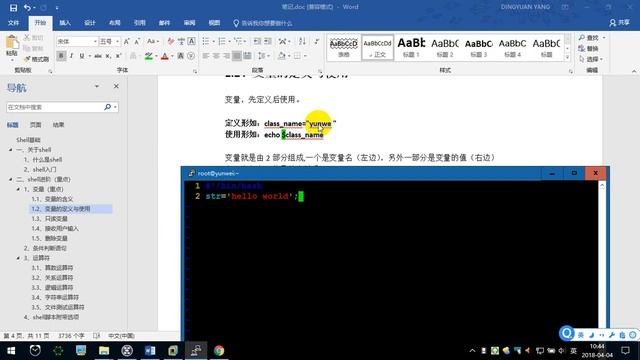The image size is (640, 360).
Task: Toggle Bold formatting
Action: point(61,56)
